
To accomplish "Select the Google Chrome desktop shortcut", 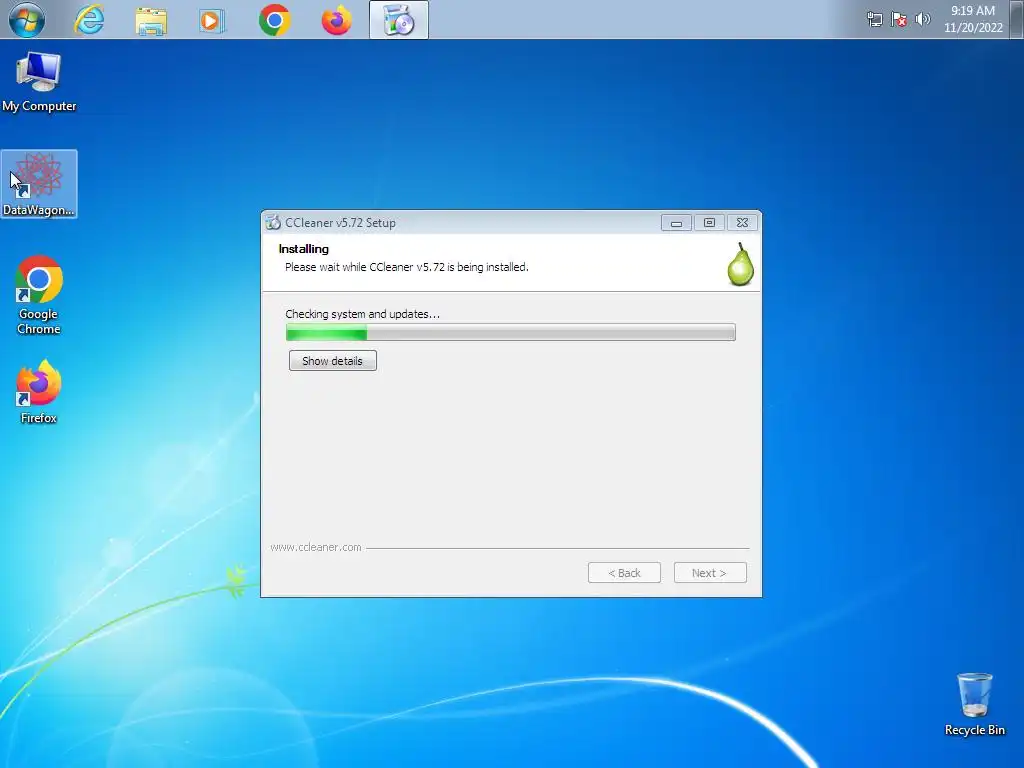I will coord(39,295).
